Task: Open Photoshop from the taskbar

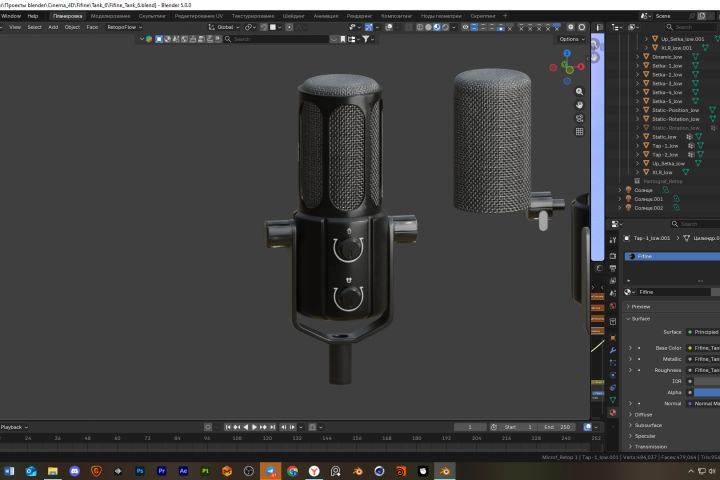Action: click(x=140, y=470)
